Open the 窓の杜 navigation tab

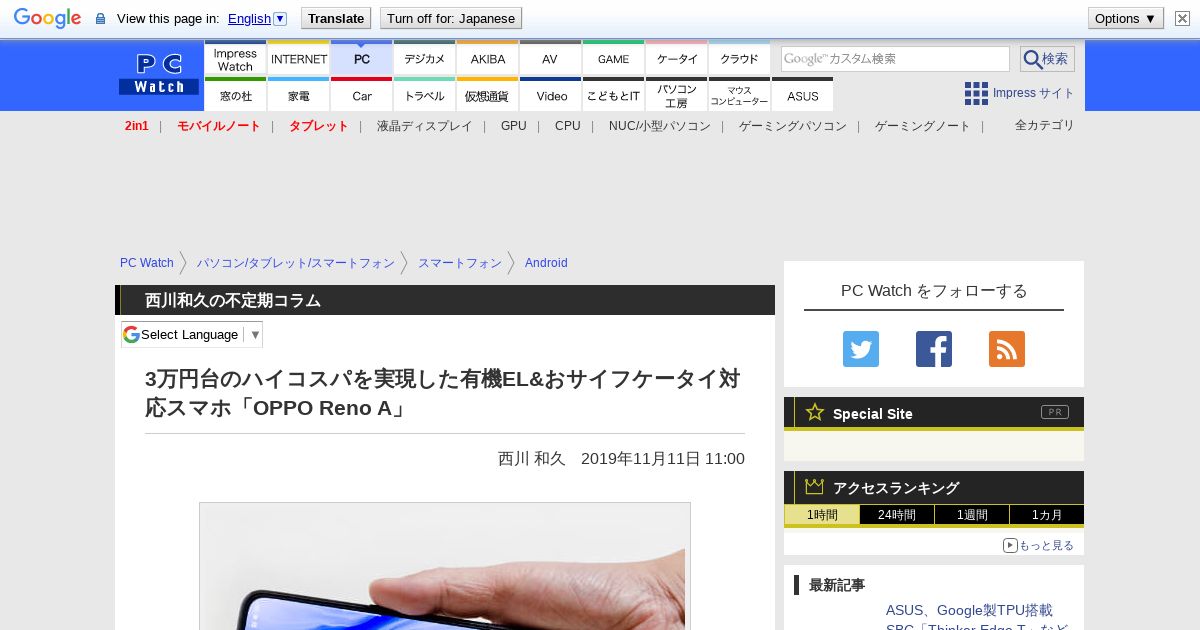coord(235,95)
